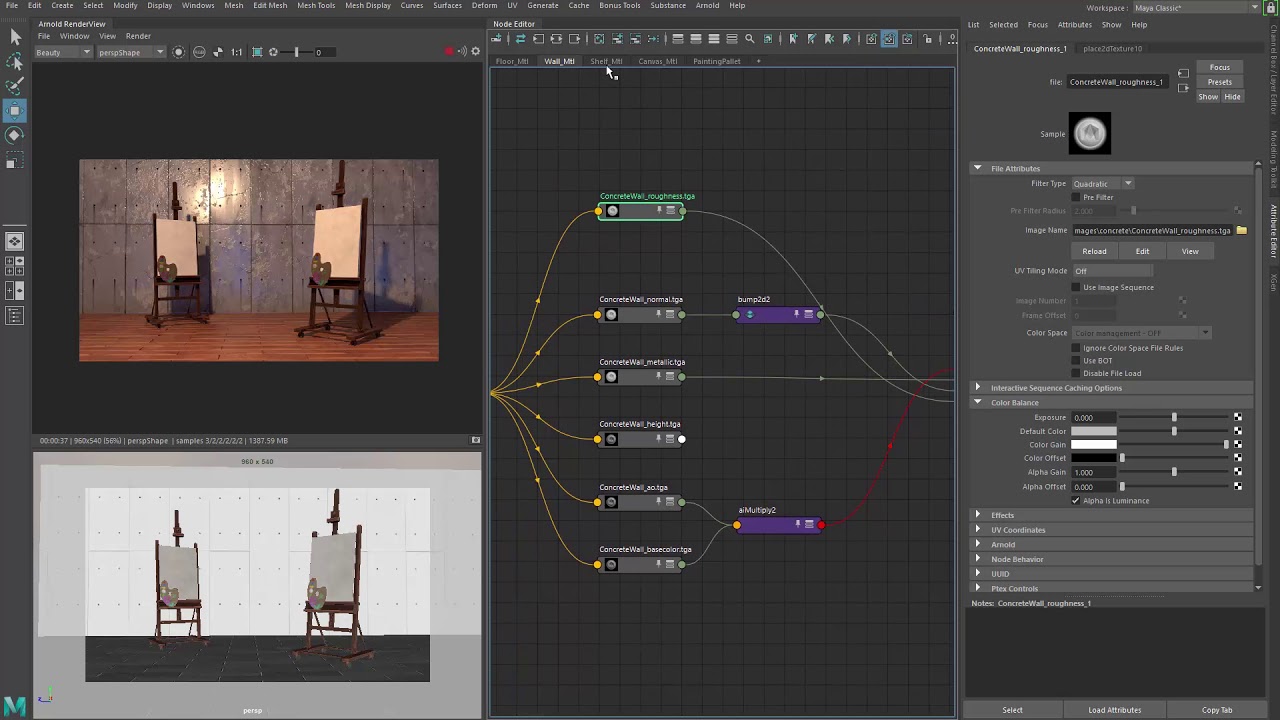Viewport: 1280px width, 720px height.
Task: Click the four-pane layout icon in left sidebar
Action: pos(15,266)
